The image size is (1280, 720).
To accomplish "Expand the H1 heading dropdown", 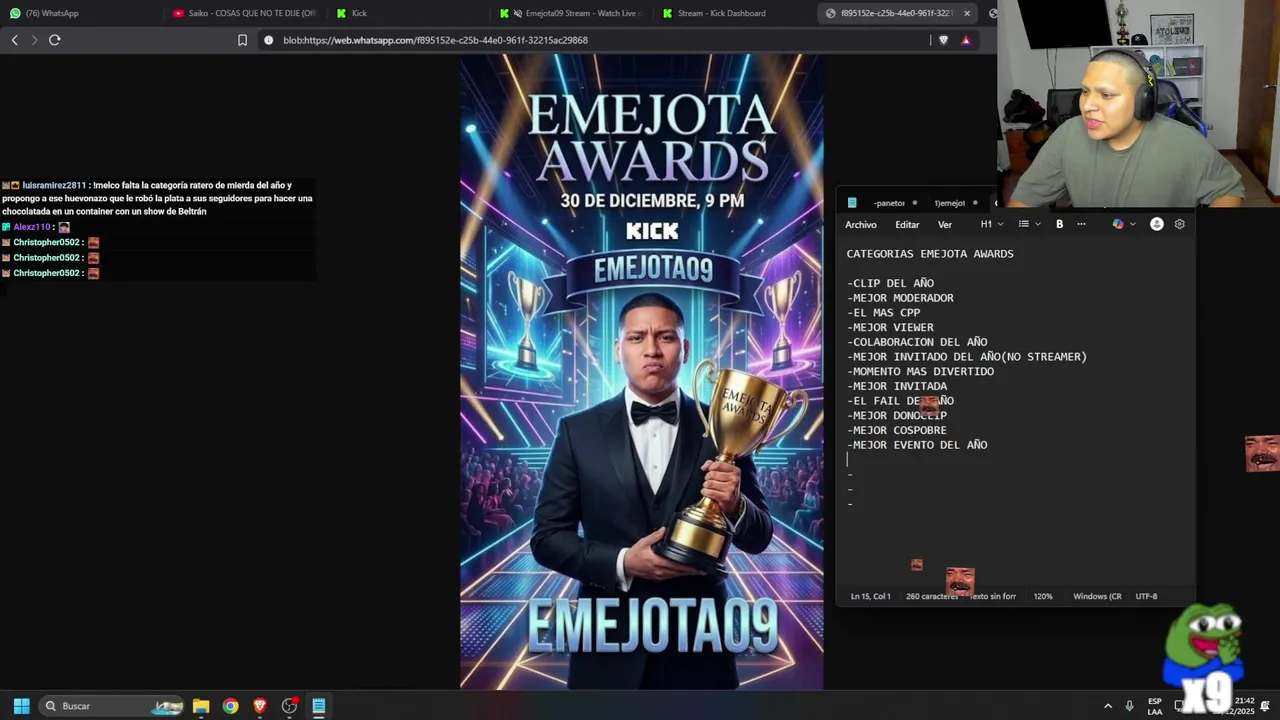I will (x=992, y=224).
